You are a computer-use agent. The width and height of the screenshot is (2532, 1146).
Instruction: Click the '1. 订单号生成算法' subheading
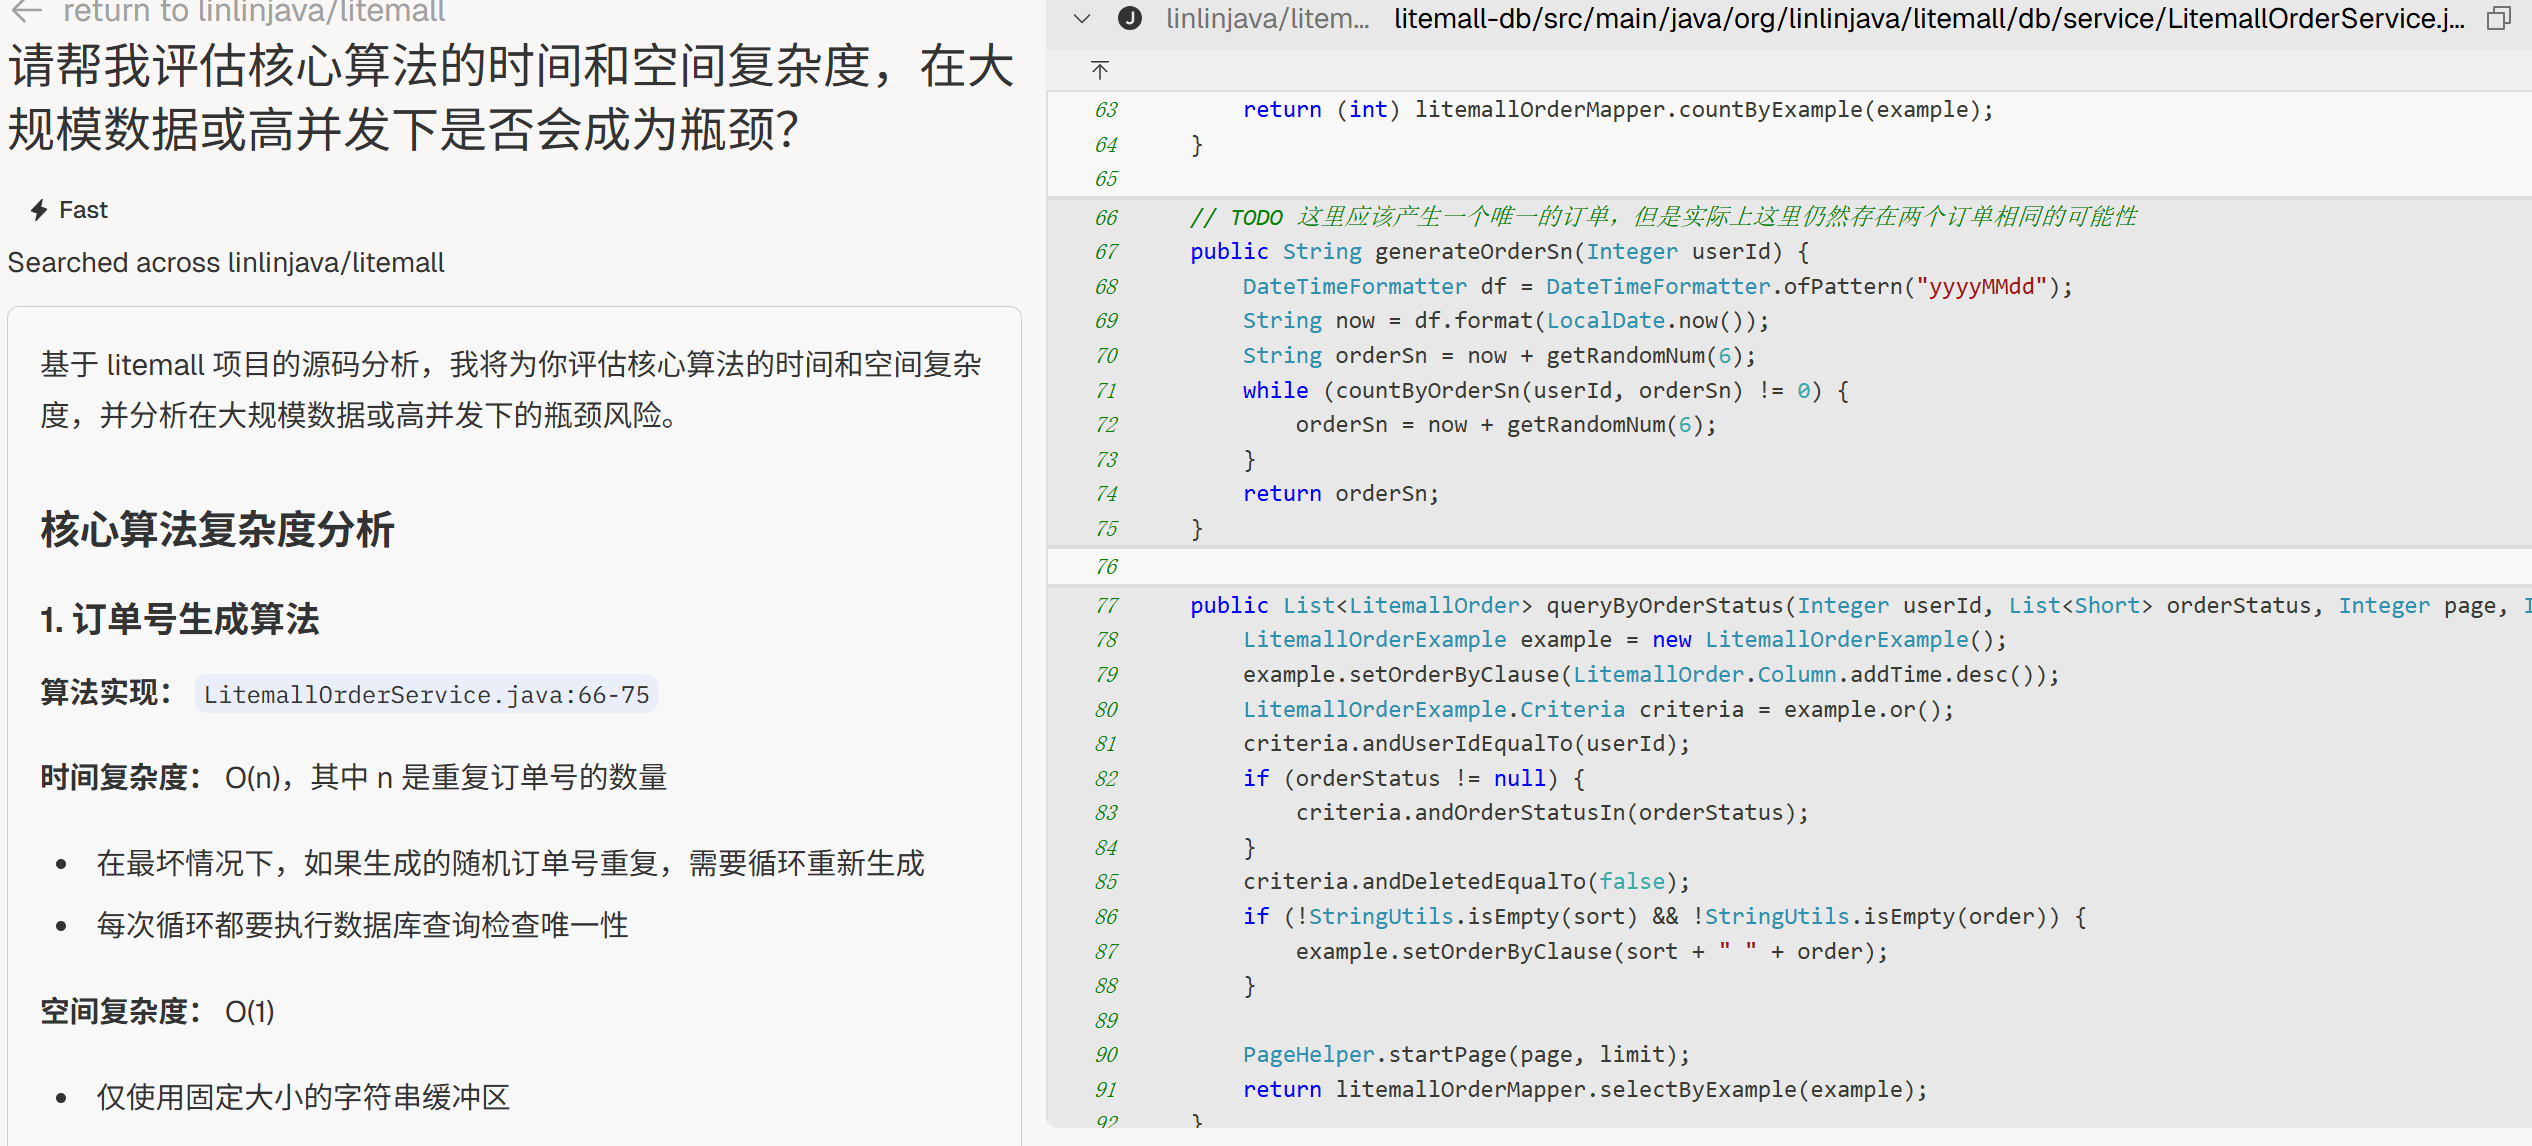pos(180,619)
